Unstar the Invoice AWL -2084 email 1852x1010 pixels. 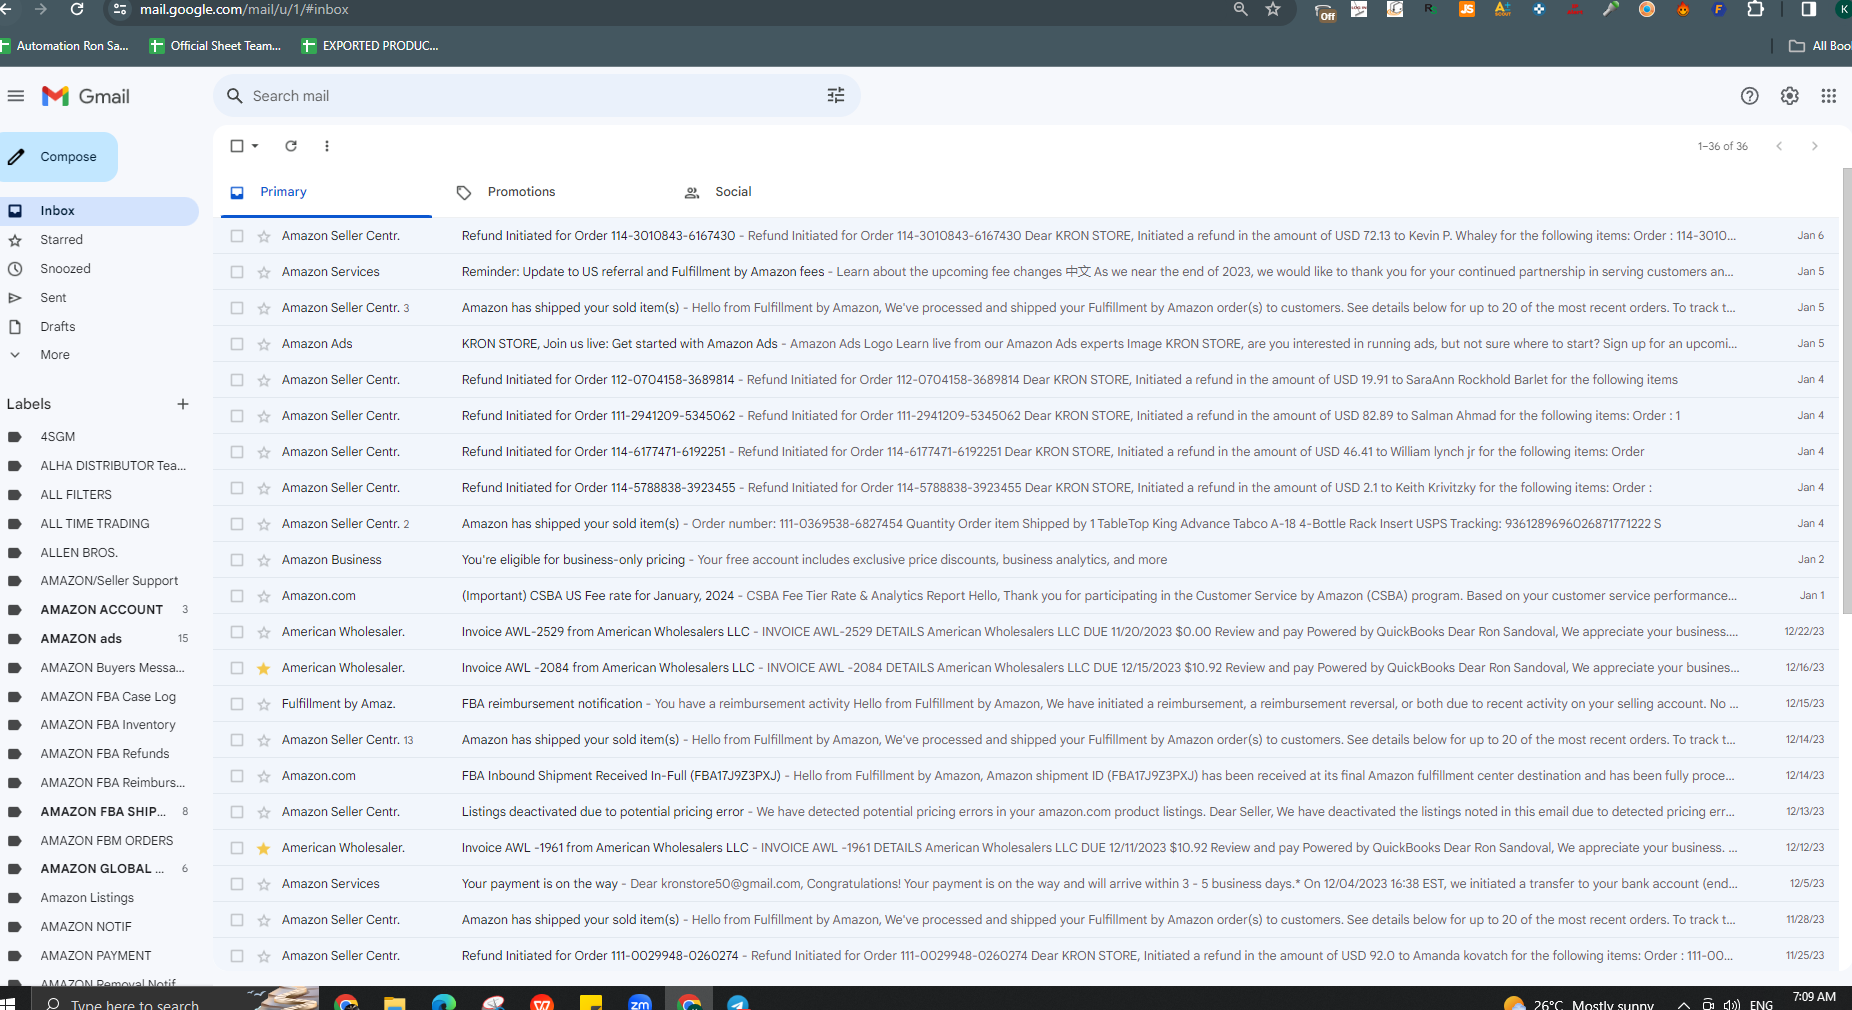(x=264, y=668)
